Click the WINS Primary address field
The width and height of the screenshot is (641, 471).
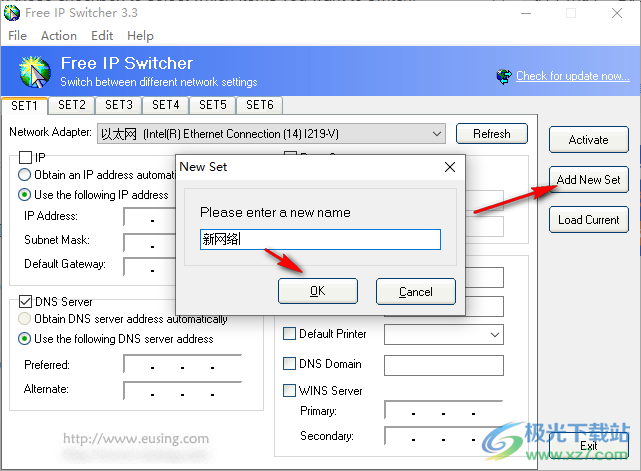444,410
